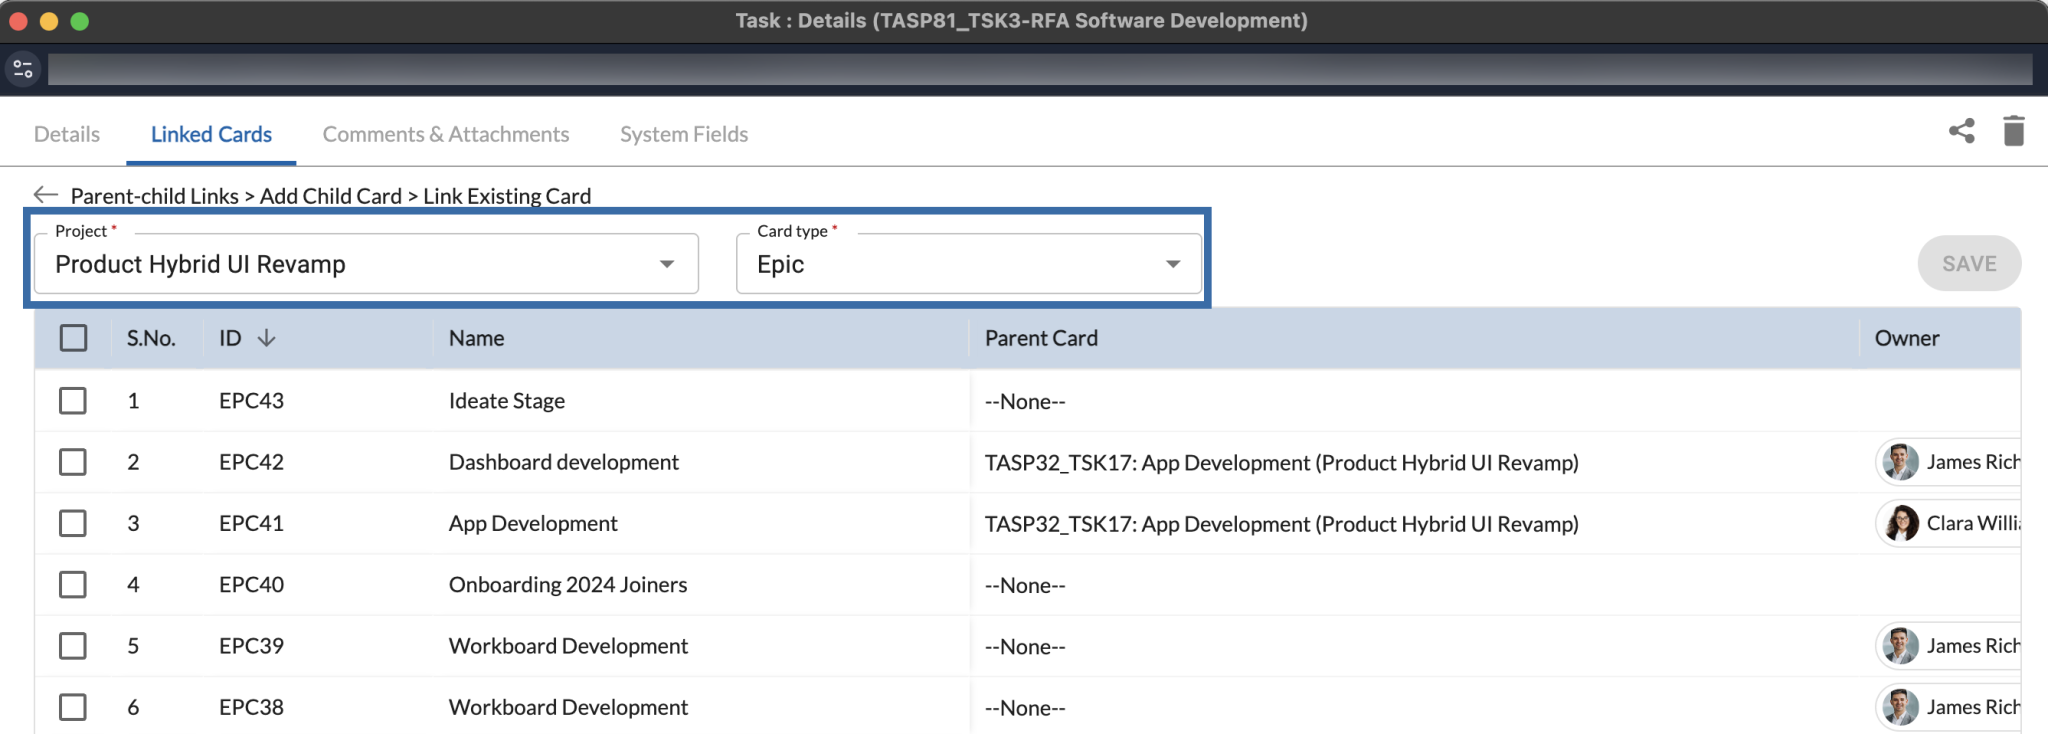2048x734 pixels.
Task: Click the Parent Card column header
Action: tap(1041, 338)
